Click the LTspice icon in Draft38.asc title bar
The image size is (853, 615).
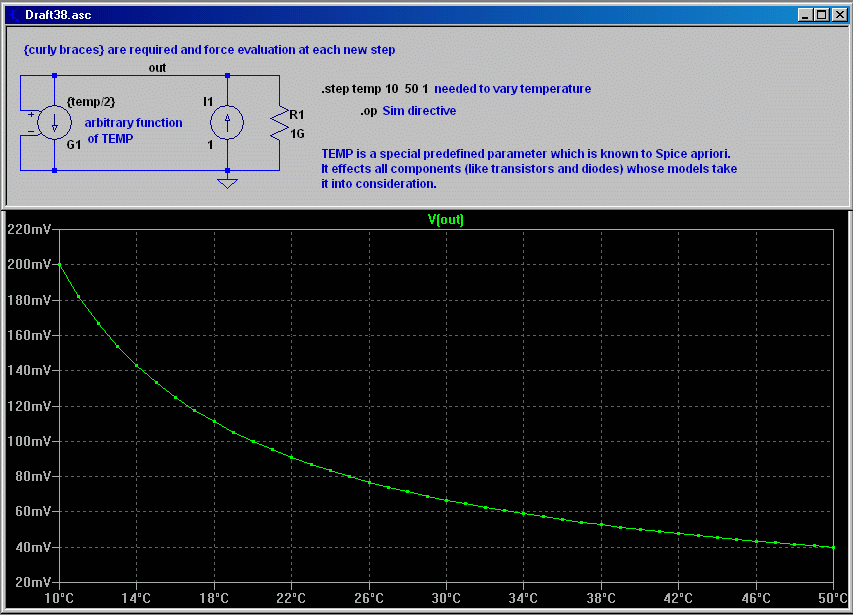(x=15, y=15)
